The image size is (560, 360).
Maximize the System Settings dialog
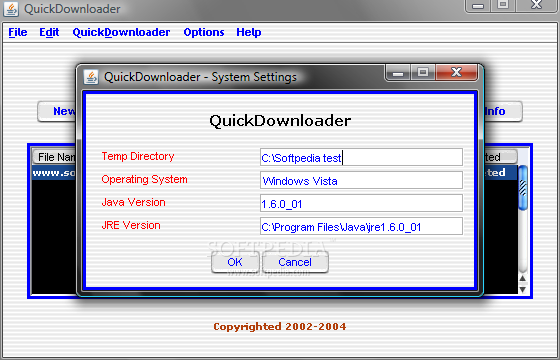click(x=423, y=73)
